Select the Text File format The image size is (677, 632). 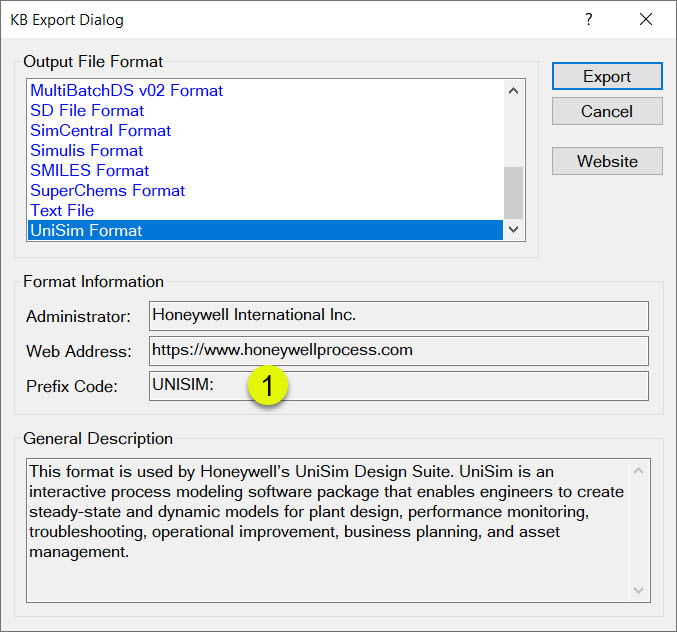pos(62,210)
